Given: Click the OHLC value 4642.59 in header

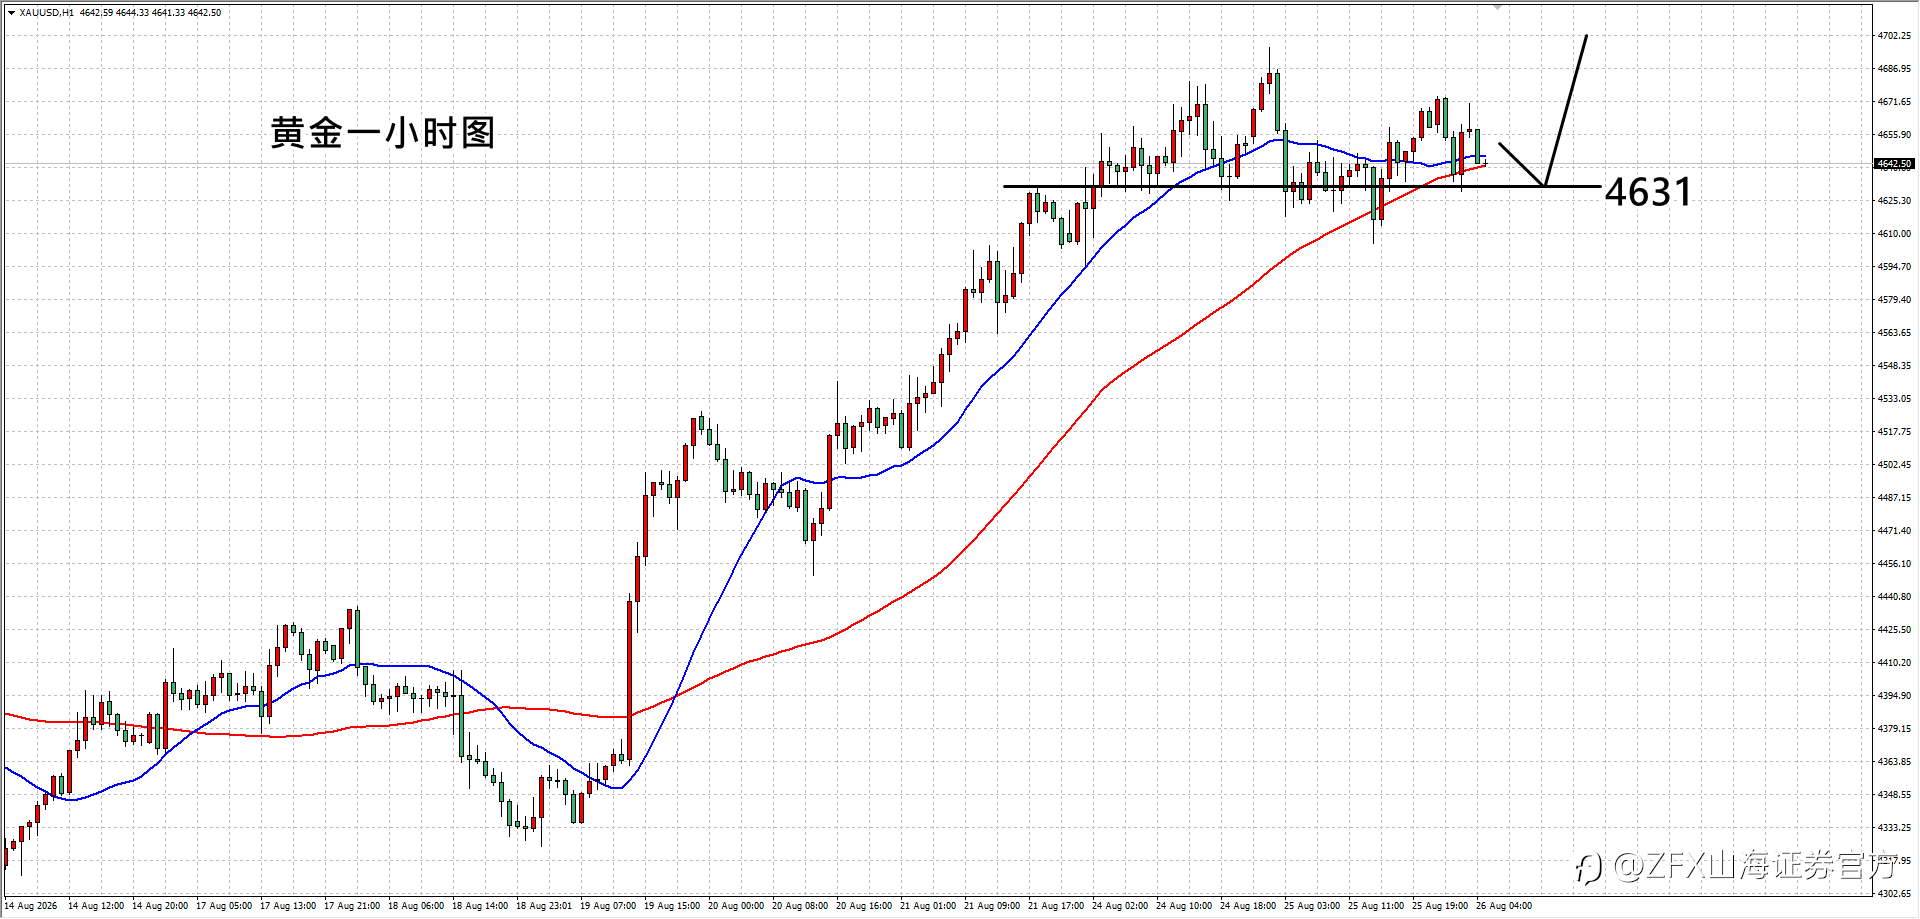Looking at the screenshot, I should click(x=96, y=13).
